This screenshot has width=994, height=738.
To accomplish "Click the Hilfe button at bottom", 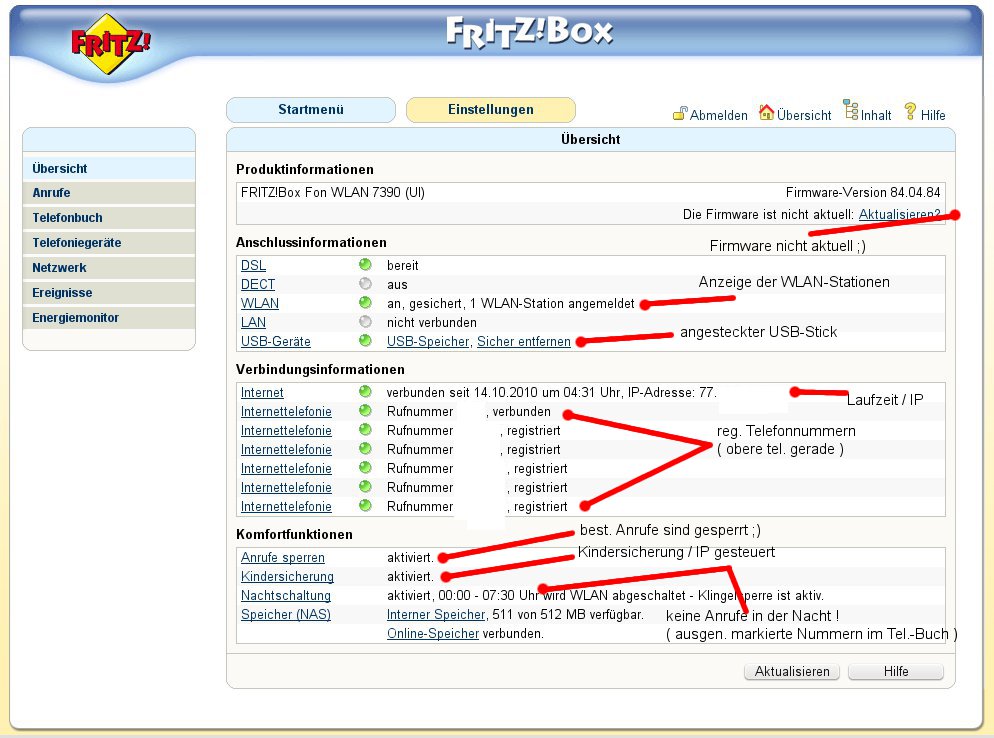I will (x=896, y=671).
